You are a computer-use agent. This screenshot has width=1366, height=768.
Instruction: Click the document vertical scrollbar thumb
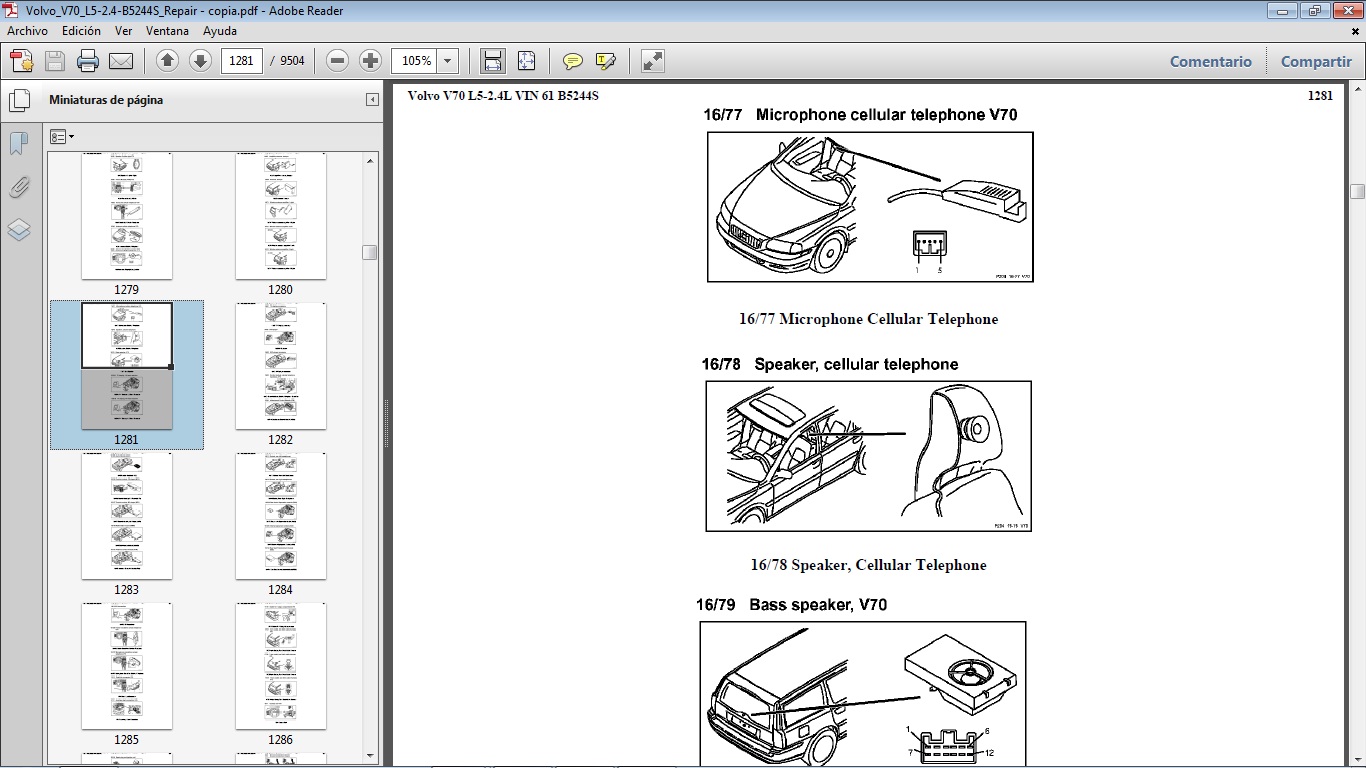point(1357,191)
